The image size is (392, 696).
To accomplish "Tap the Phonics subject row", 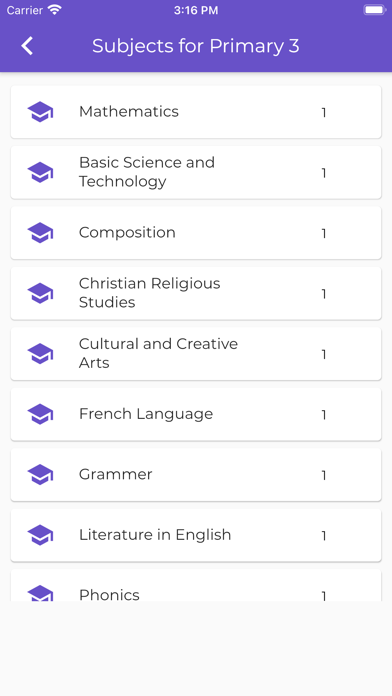I will [196, 585].
